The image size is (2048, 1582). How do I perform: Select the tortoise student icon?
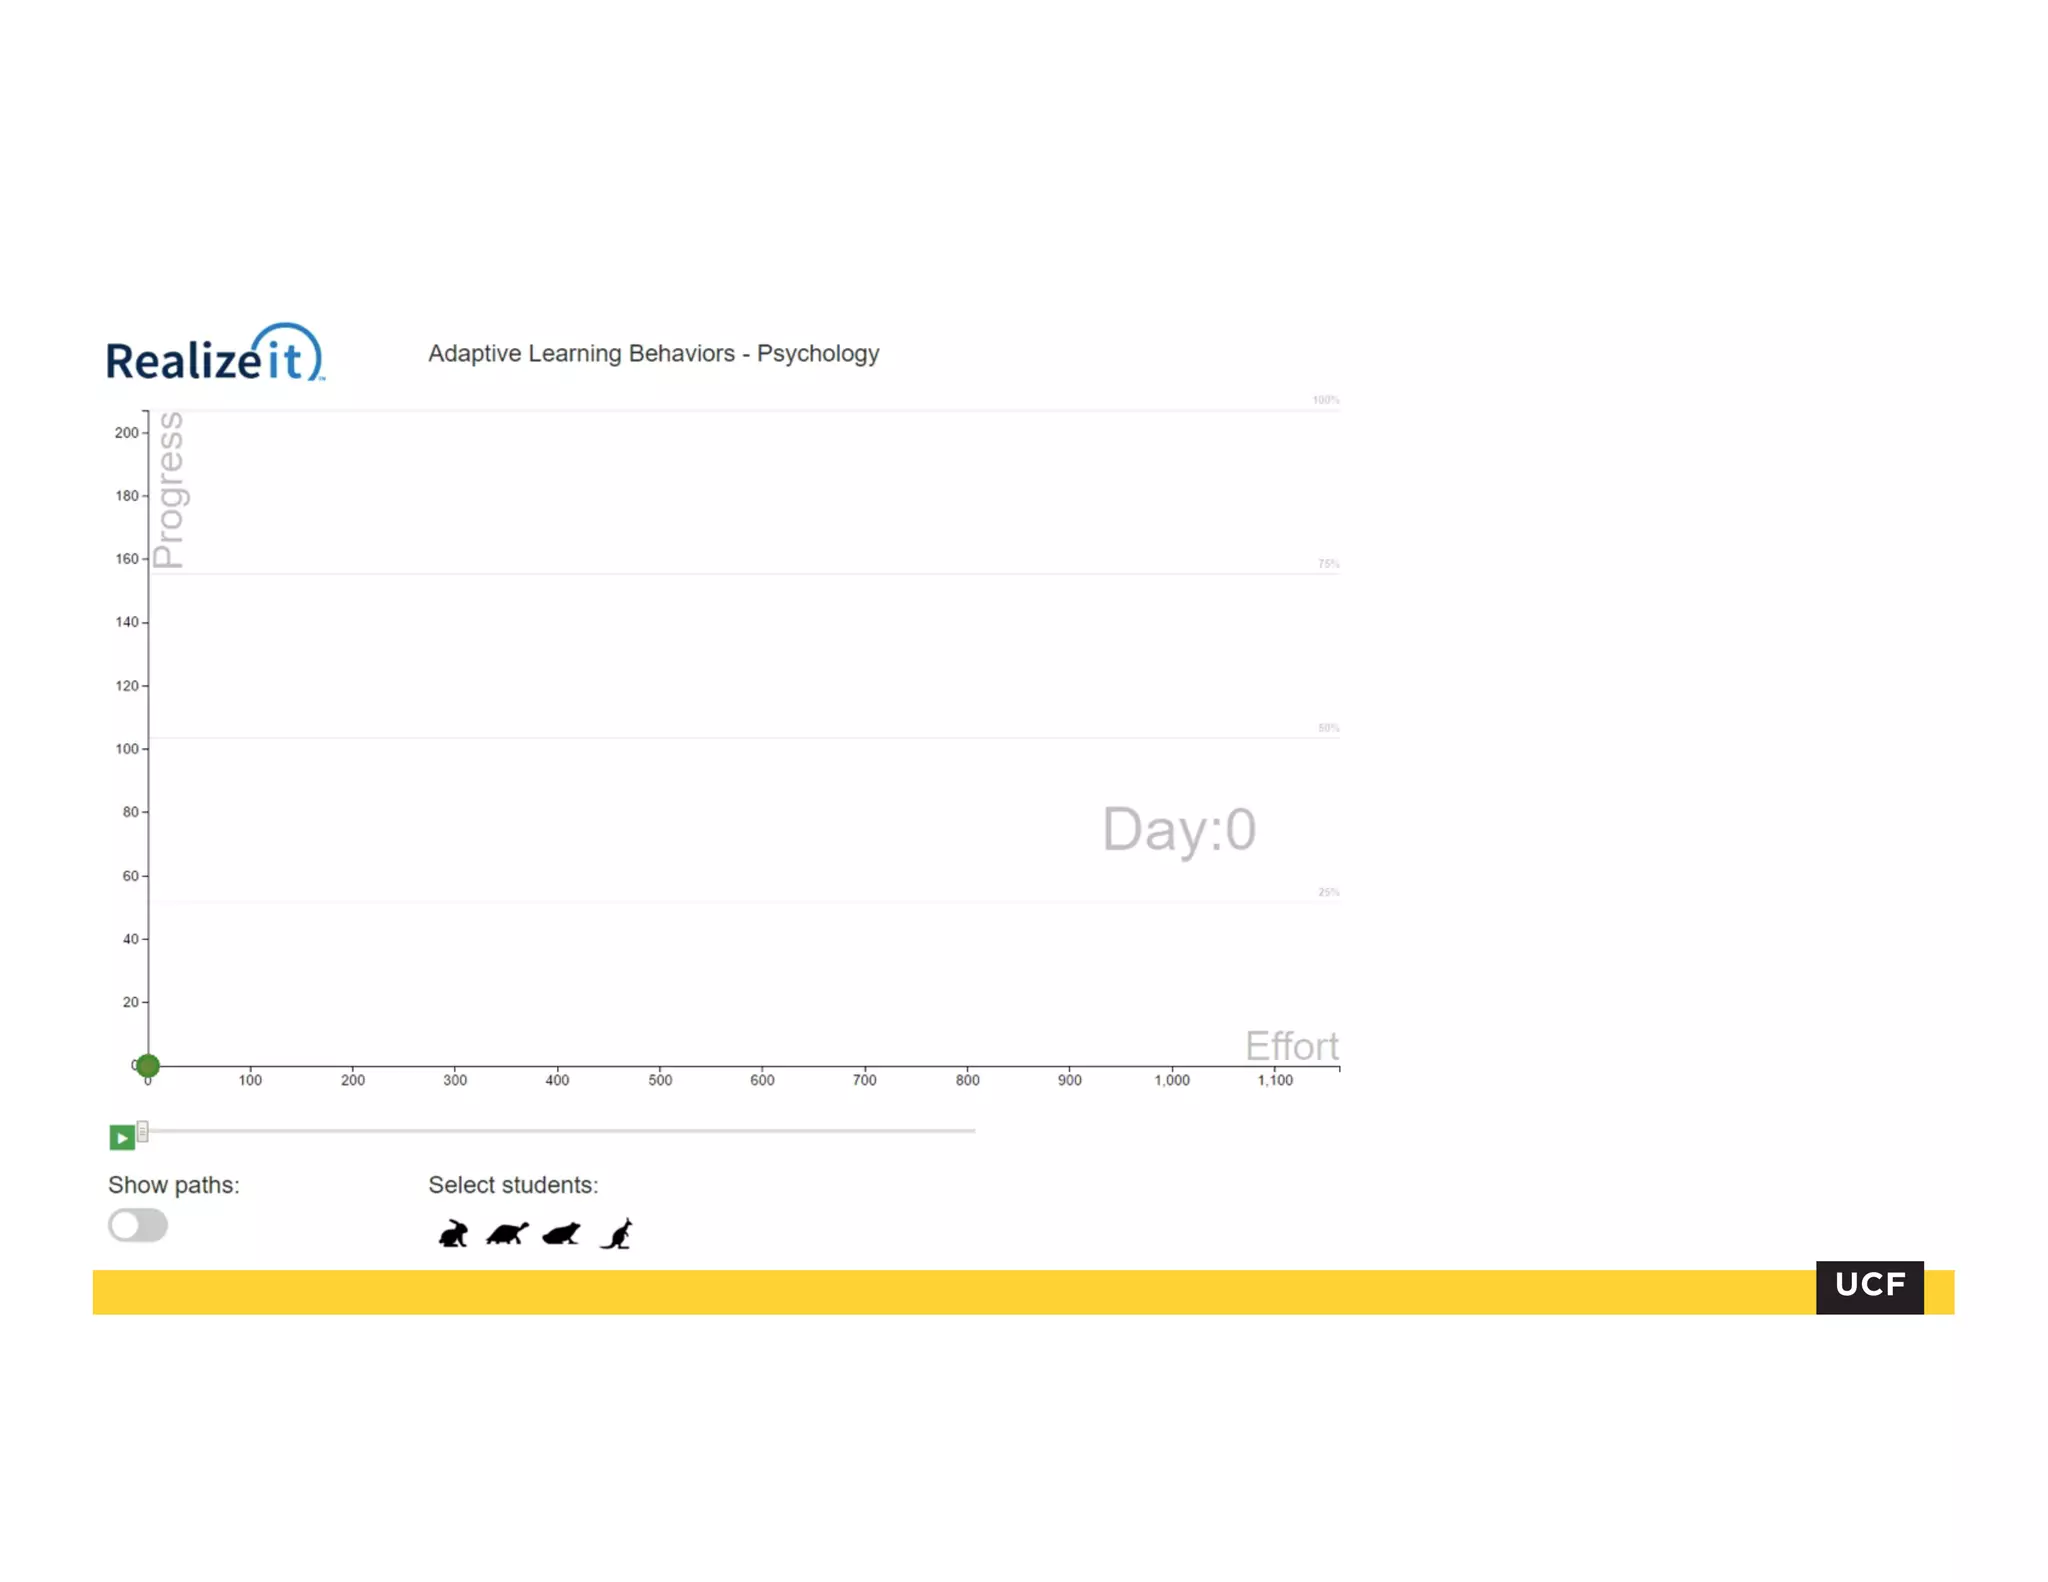[x=507, y=1233]
